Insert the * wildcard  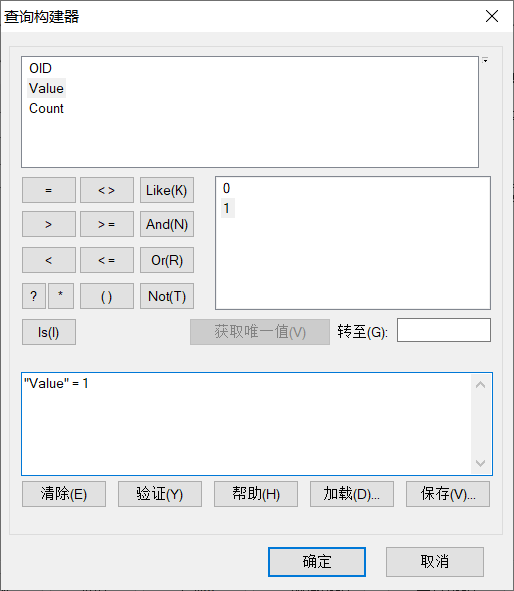[61, 296]
